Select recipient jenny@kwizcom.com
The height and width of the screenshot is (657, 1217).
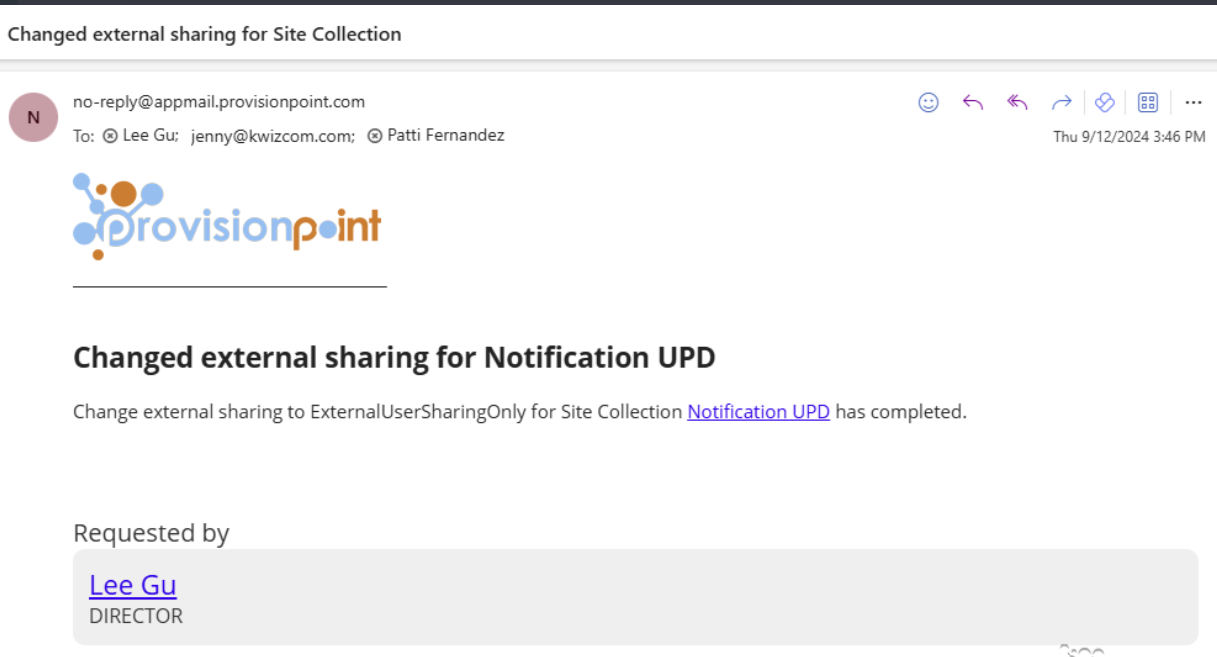click(271, 136)
